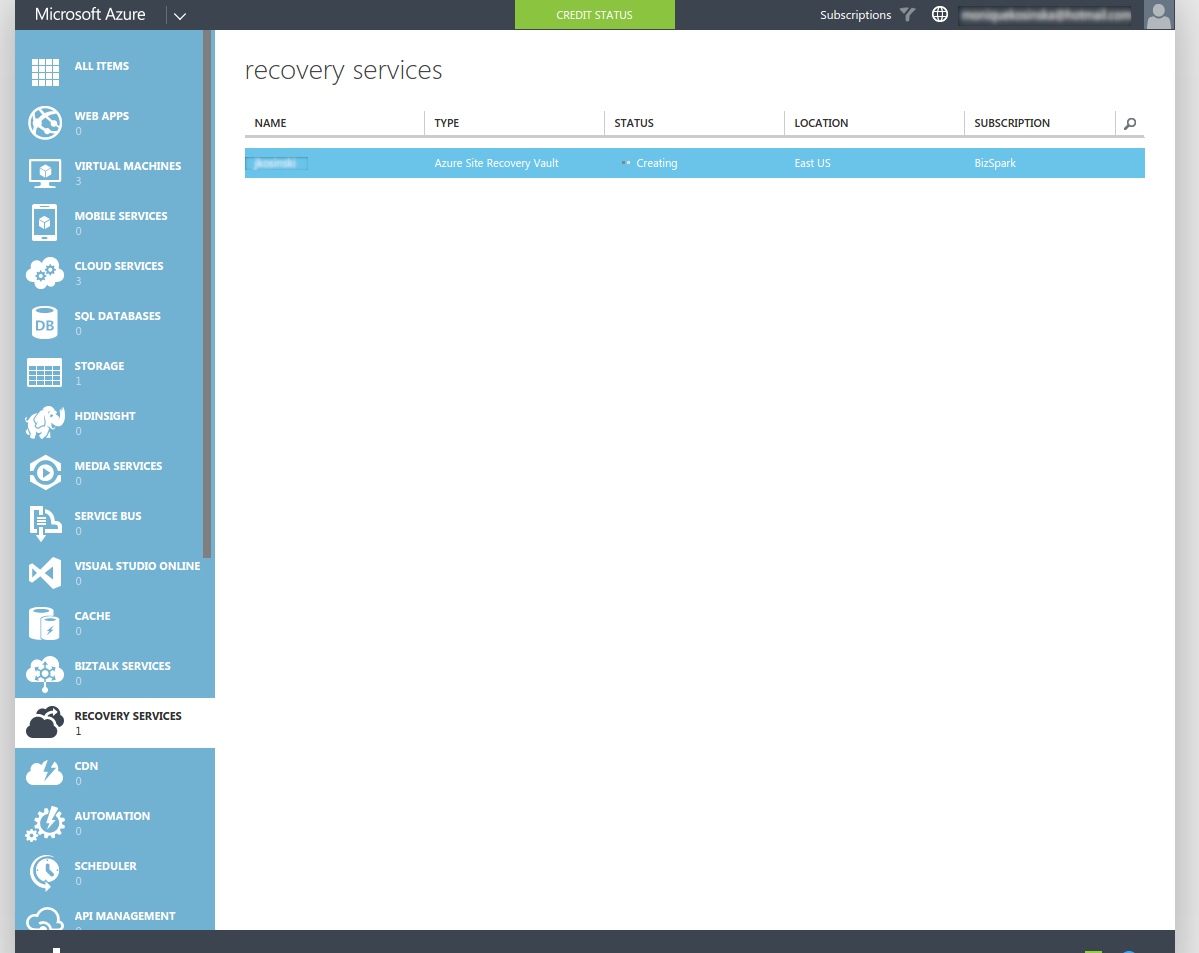
Task: Open the Cloud Services gear-cloud icon
Action: pos(45,273)
